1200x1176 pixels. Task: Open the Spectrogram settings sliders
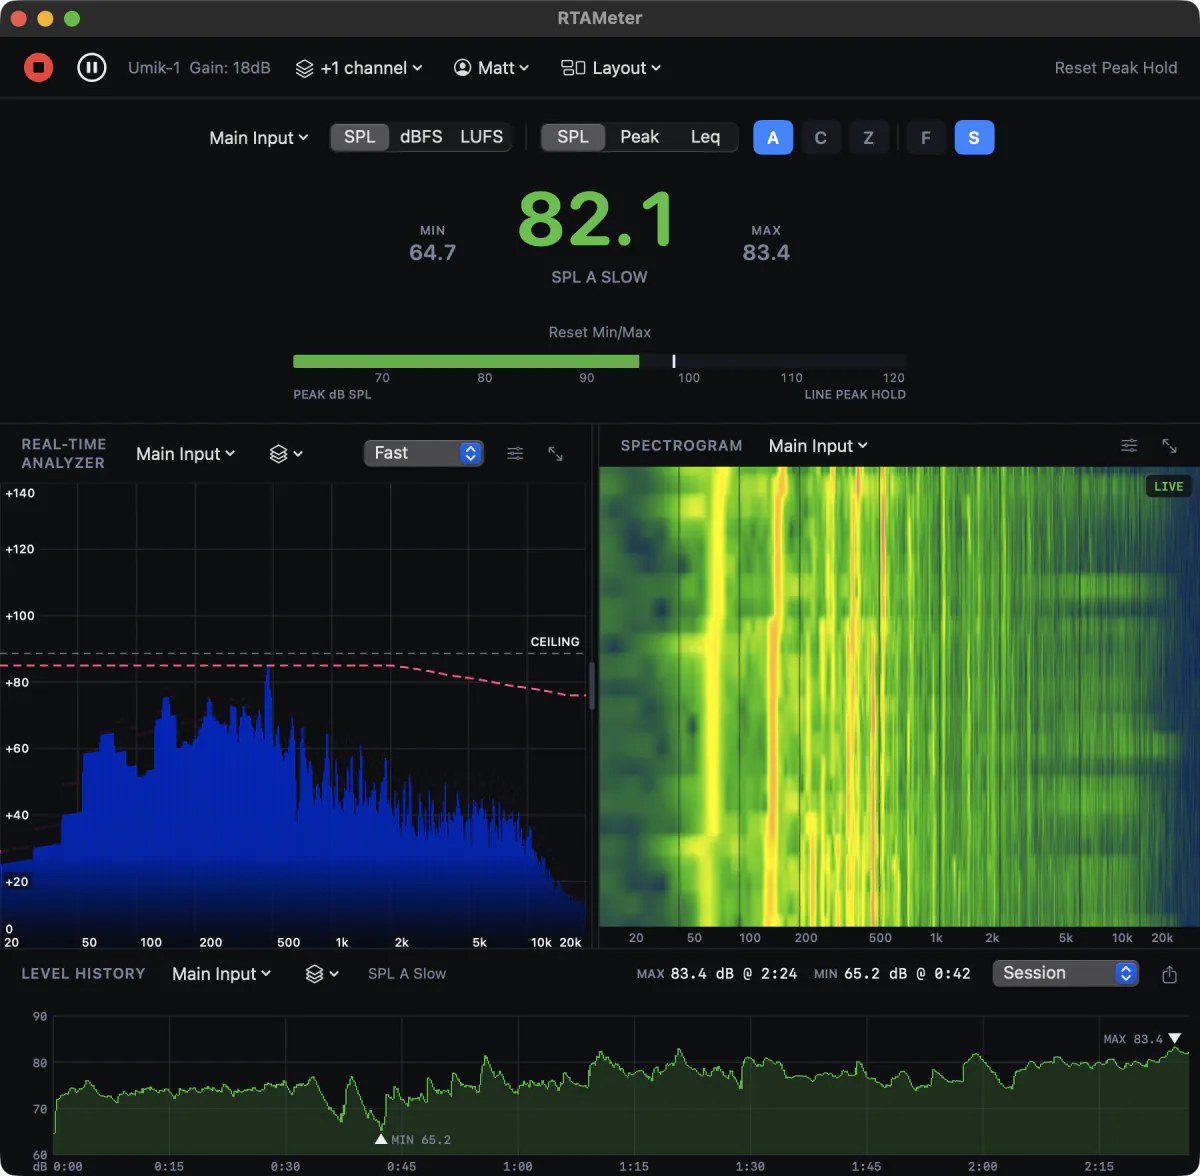point(1129,446)
